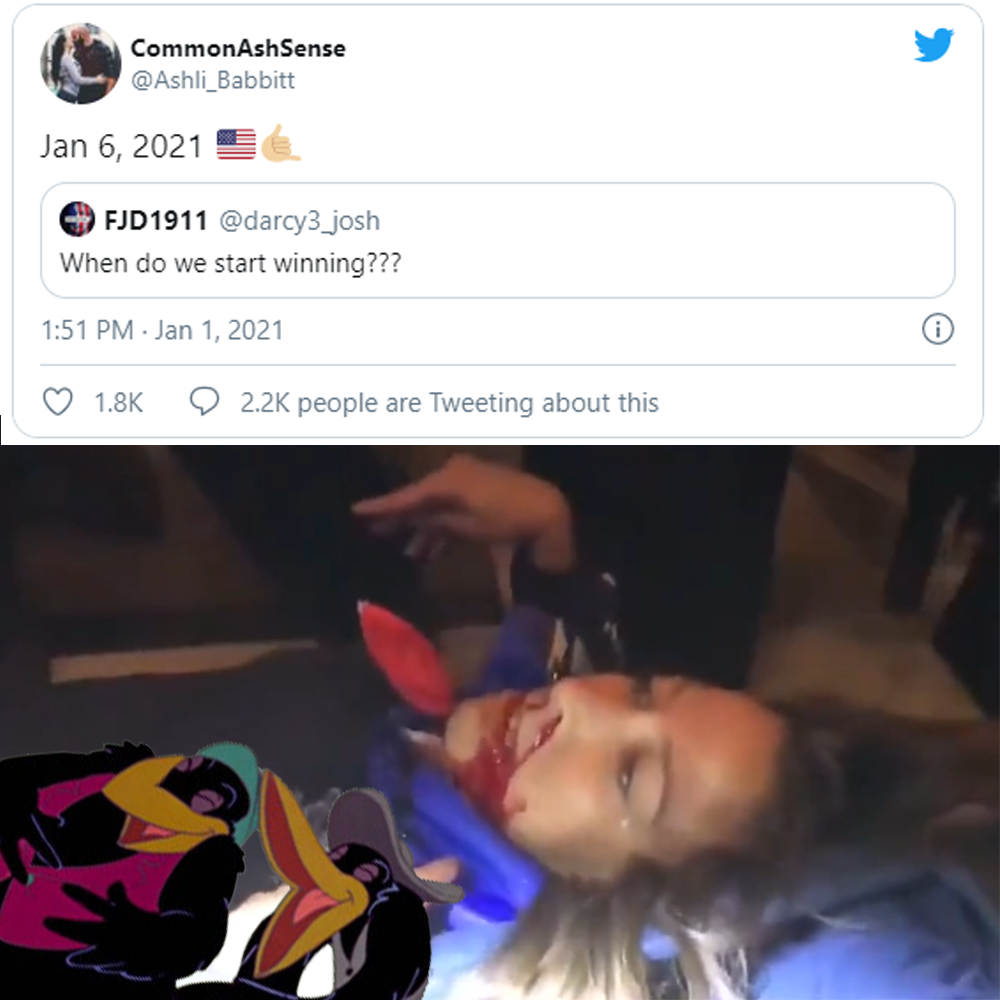
Task: Select quoted text When do we start winning???
Action: coord(230,263)
